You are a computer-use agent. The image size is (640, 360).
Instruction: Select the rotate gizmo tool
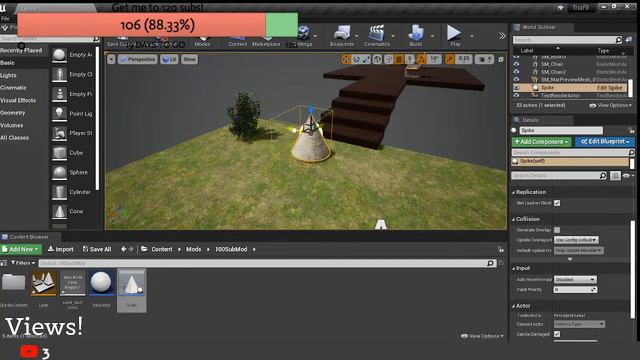pyautogui.click(x=356, y=59)
